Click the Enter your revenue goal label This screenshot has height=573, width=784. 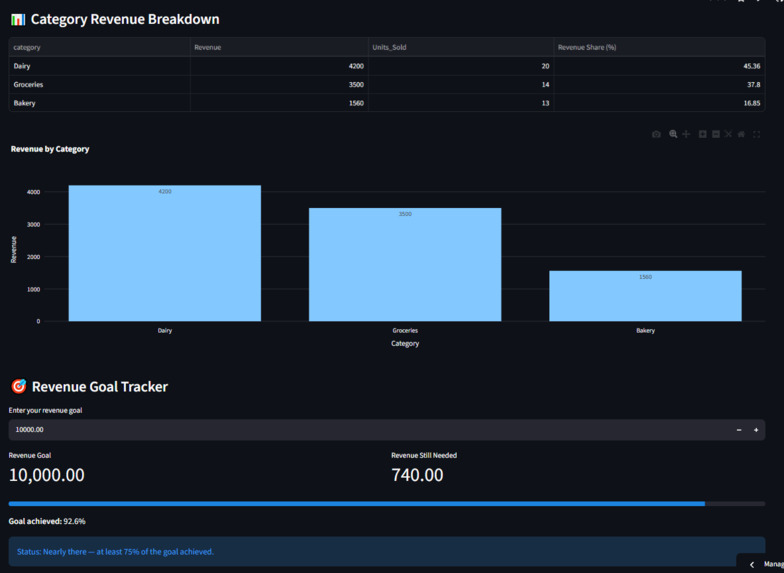click(46, 410)
